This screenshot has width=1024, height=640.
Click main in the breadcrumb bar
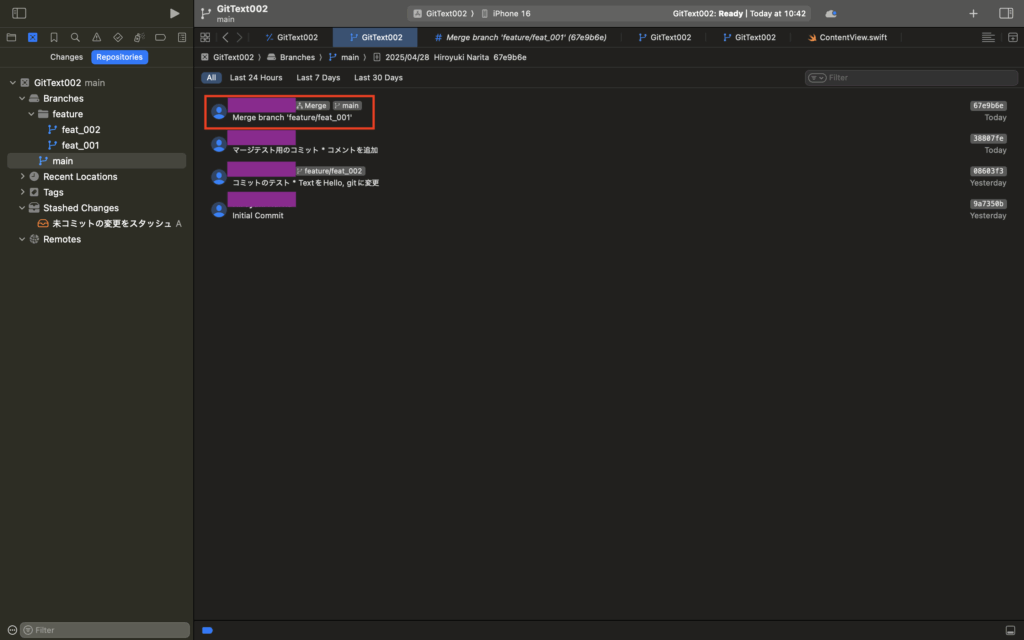click(x=344, y=57)
